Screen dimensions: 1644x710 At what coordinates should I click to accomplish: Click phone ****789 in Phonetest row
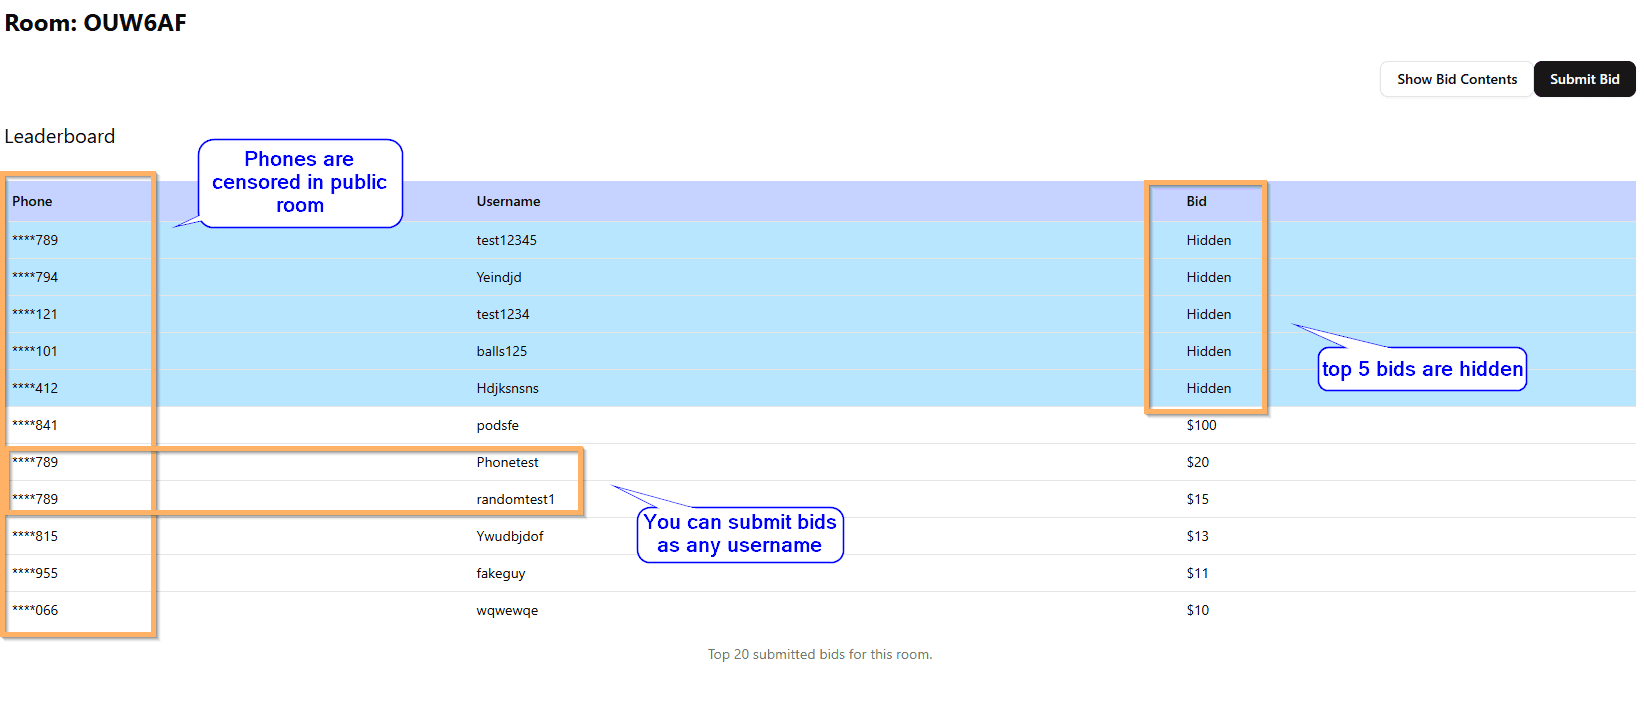(x=35, y=462)
